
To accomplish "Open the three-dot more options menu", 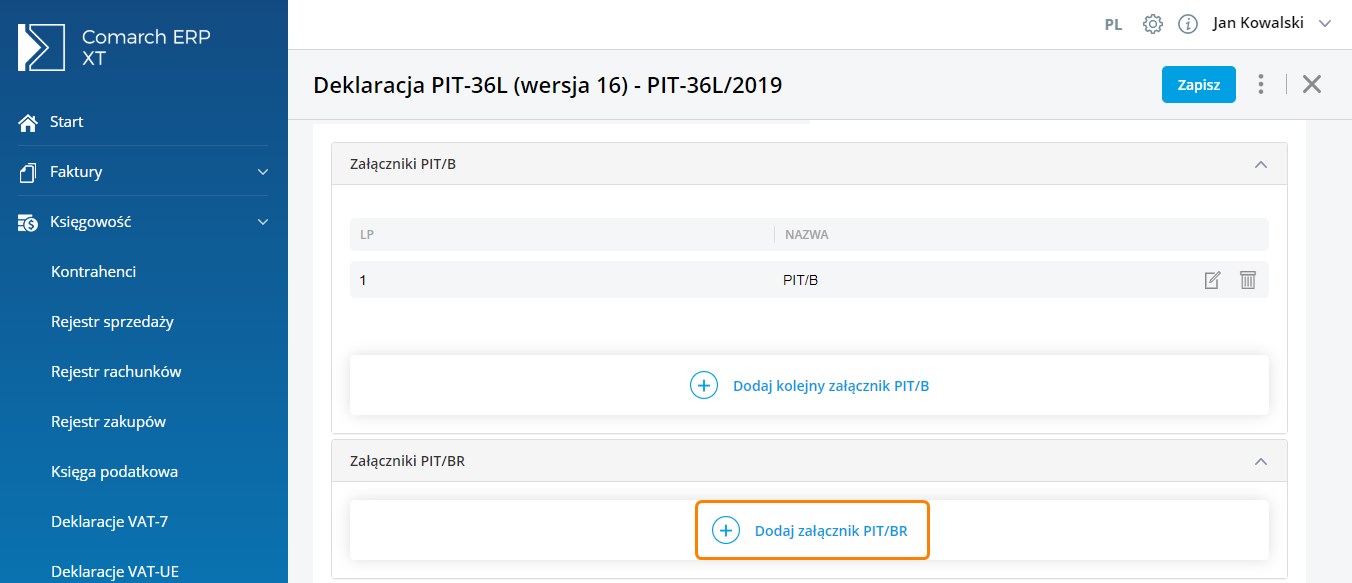I will click(1261, 84).
